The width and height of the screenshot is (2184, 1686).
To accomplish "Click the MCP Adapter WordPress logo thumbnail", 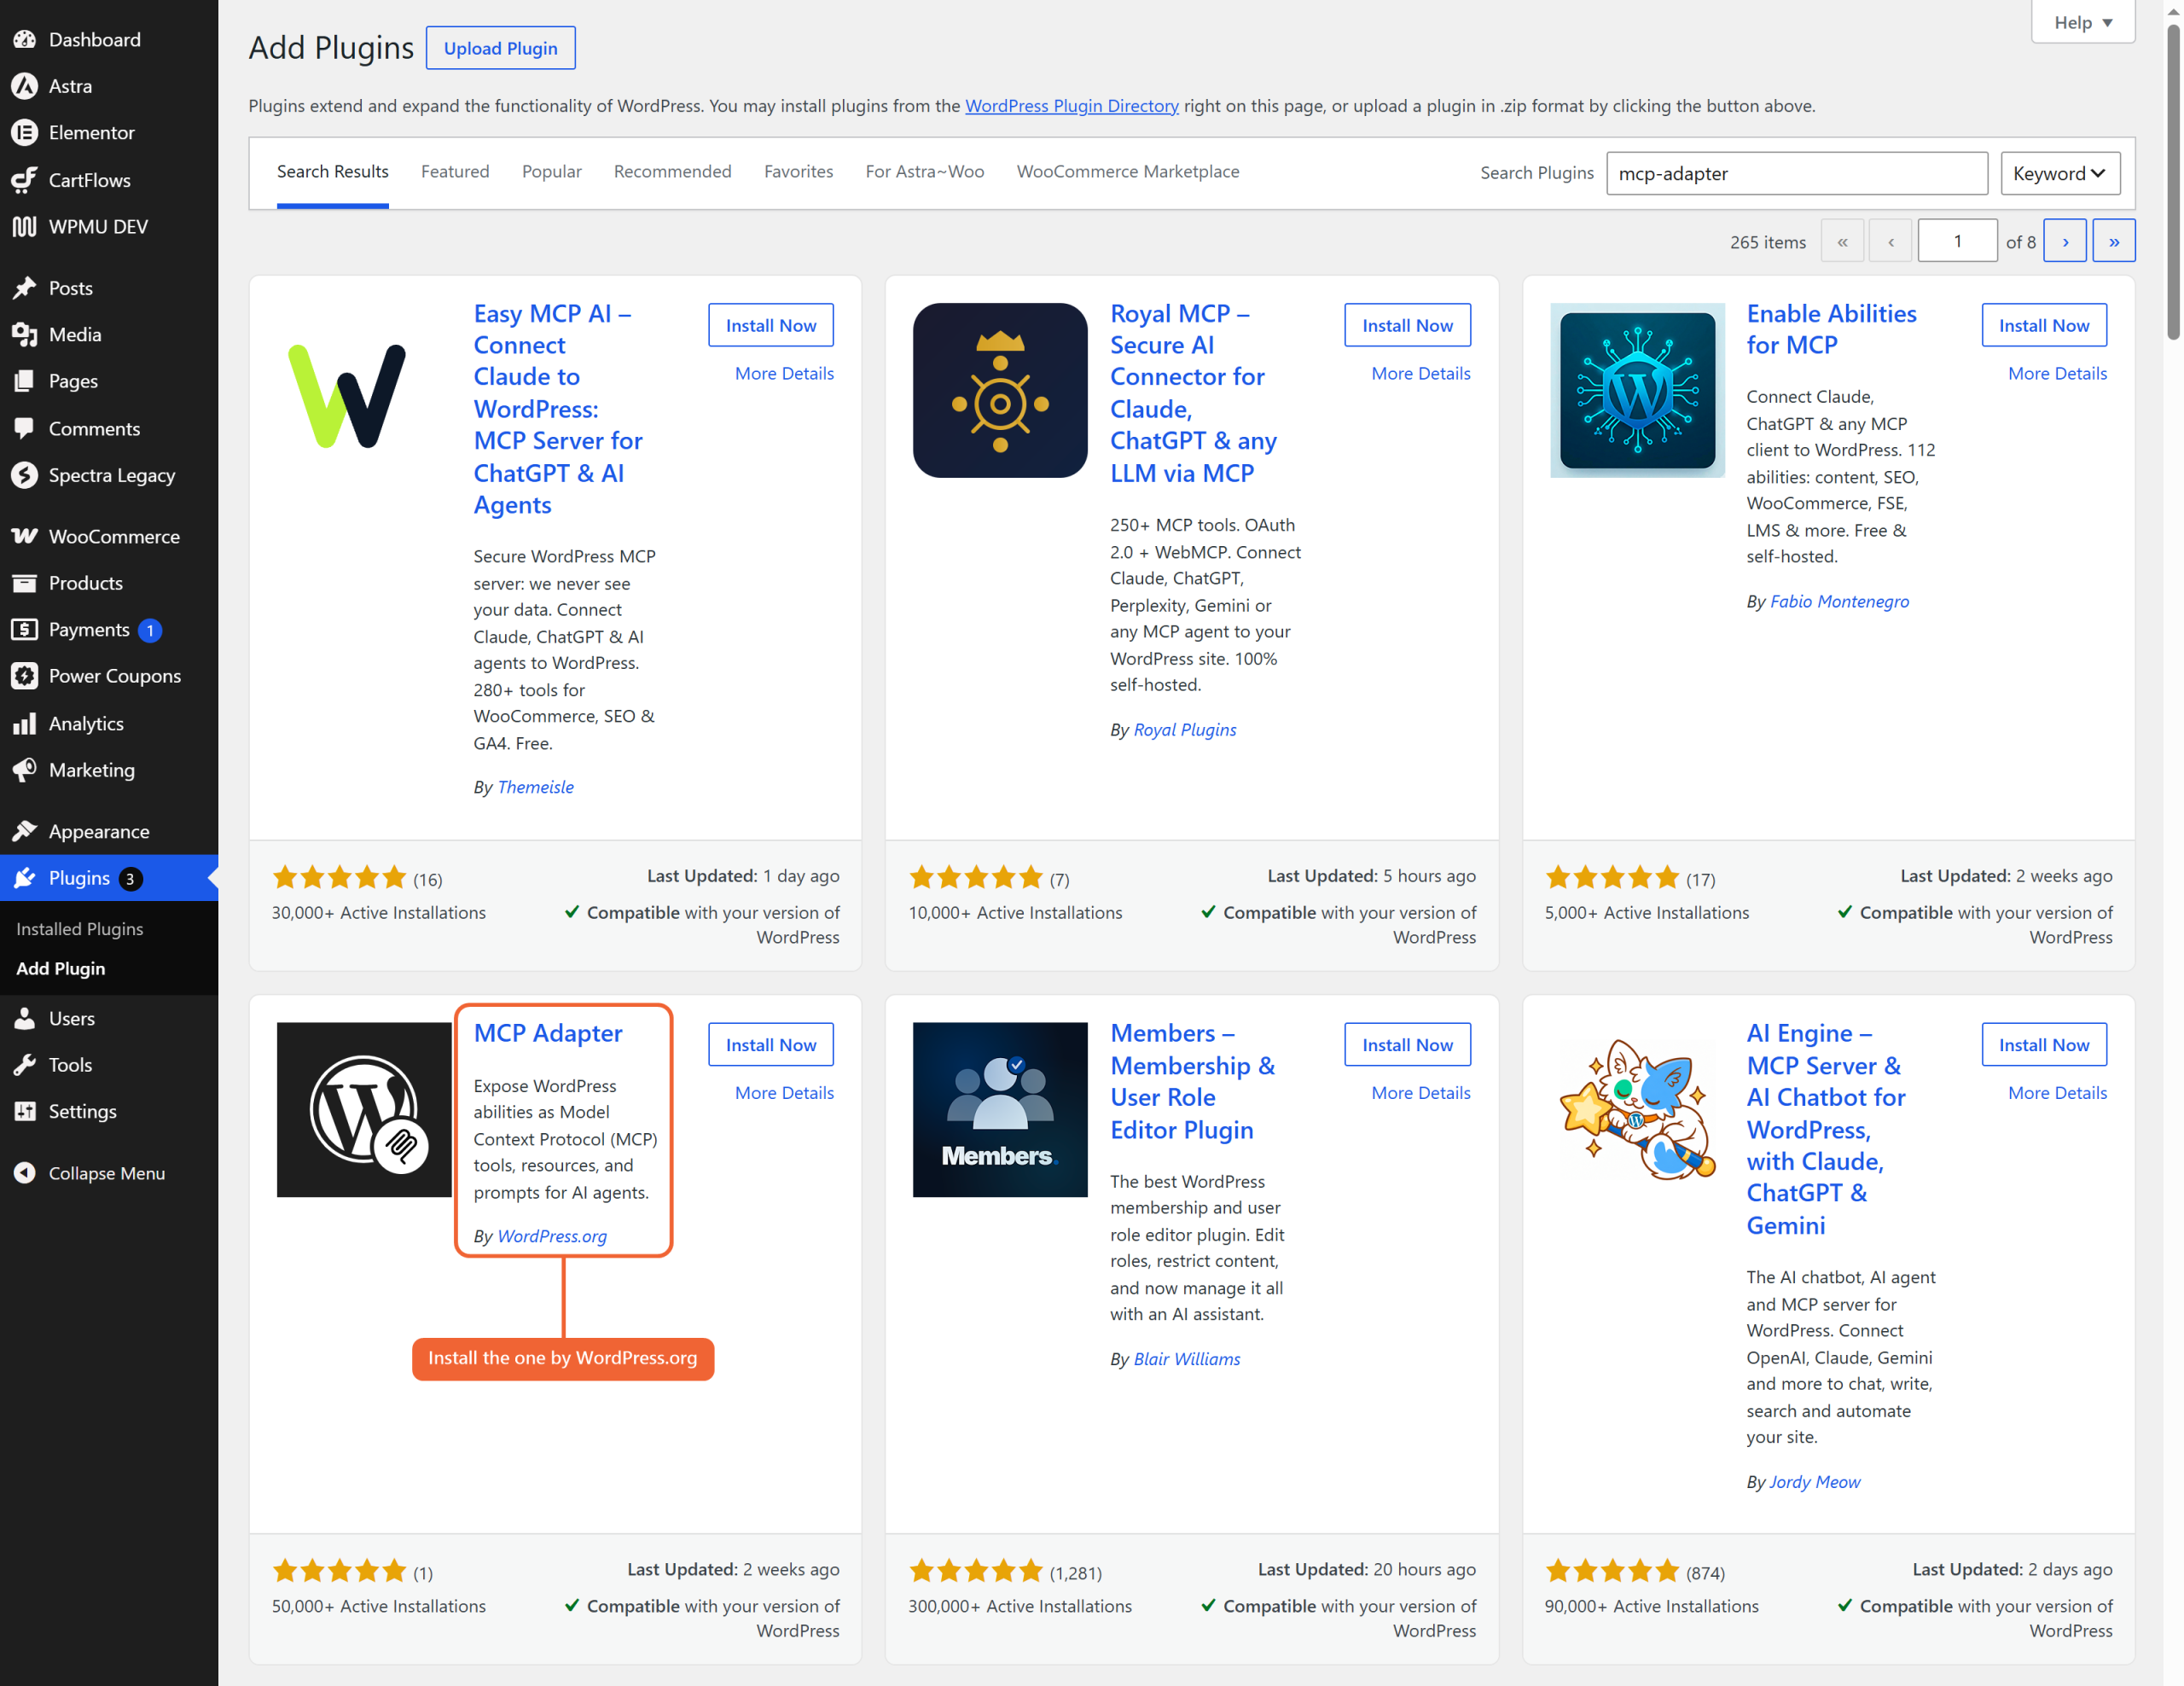I will pos(364,1109).
